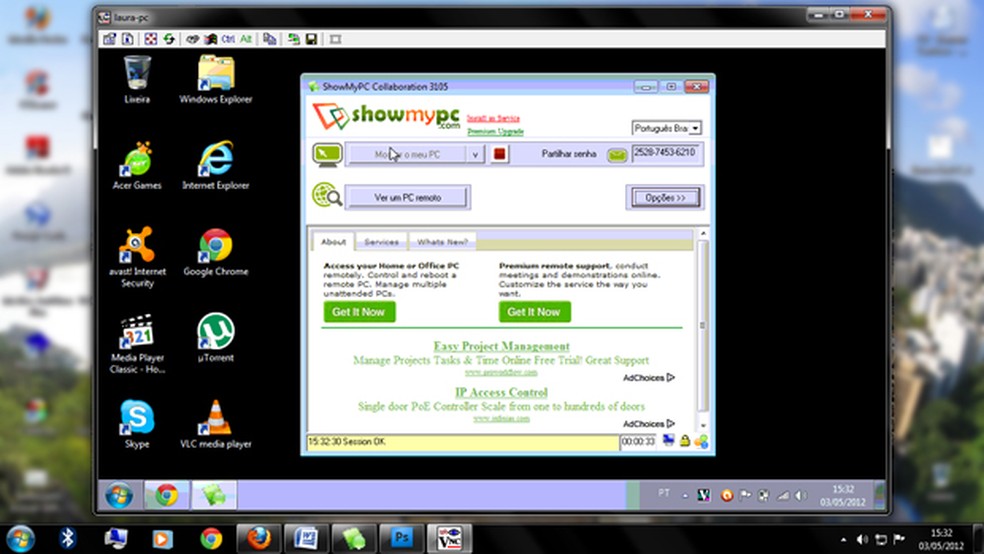
Task: Select VLC media player shortcut
Action: pos(216,423)
